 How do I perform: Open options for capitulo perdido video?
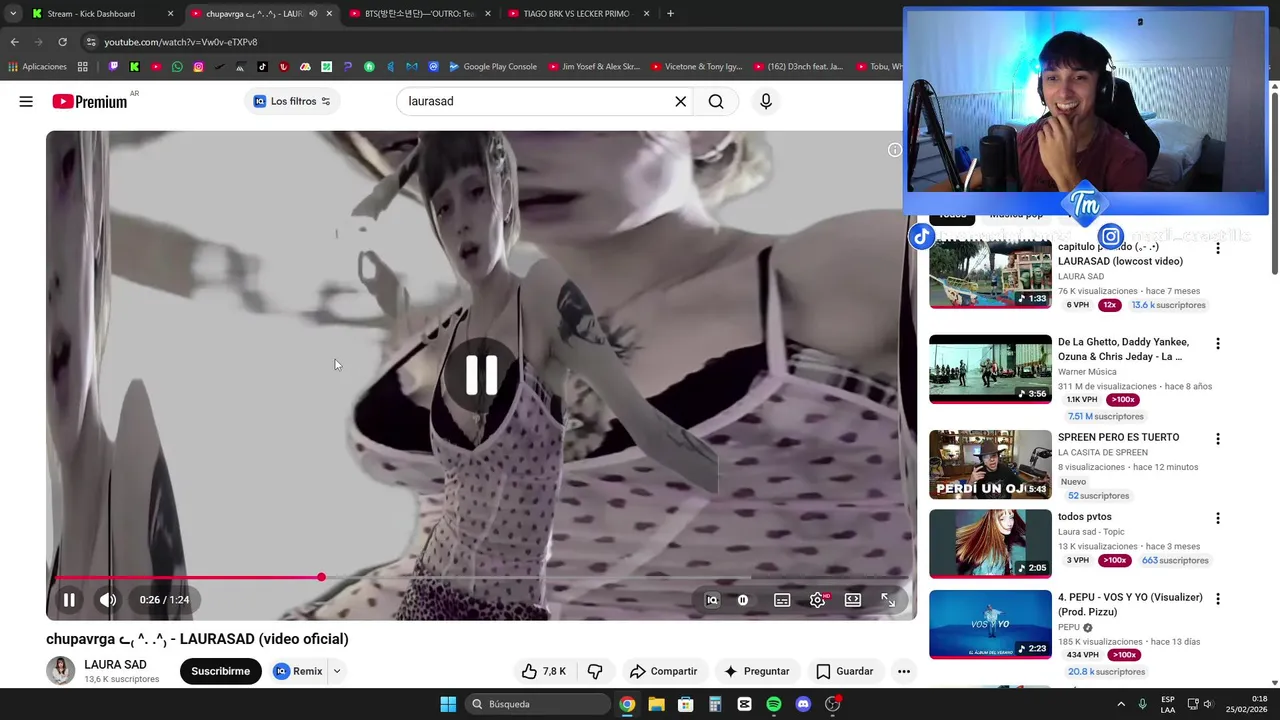point(1218,248)
